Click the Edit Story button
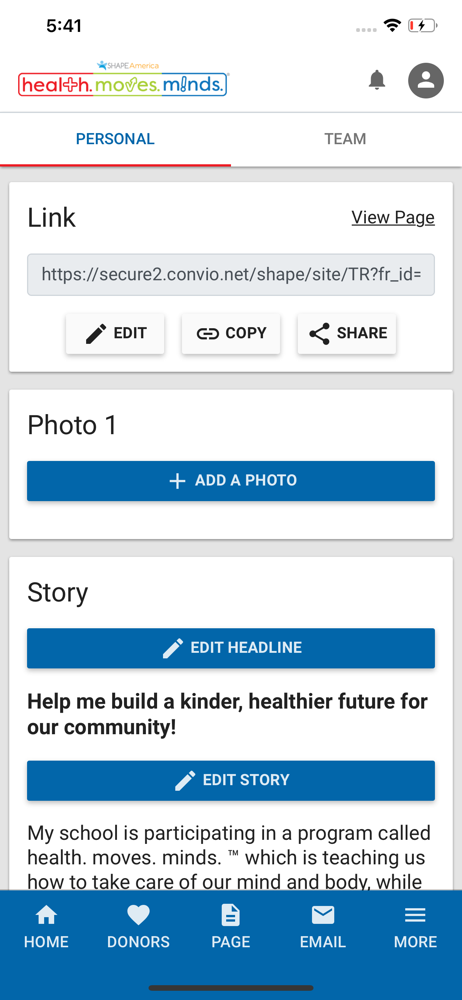This screenshot has width=462, height=1000. 231,780
